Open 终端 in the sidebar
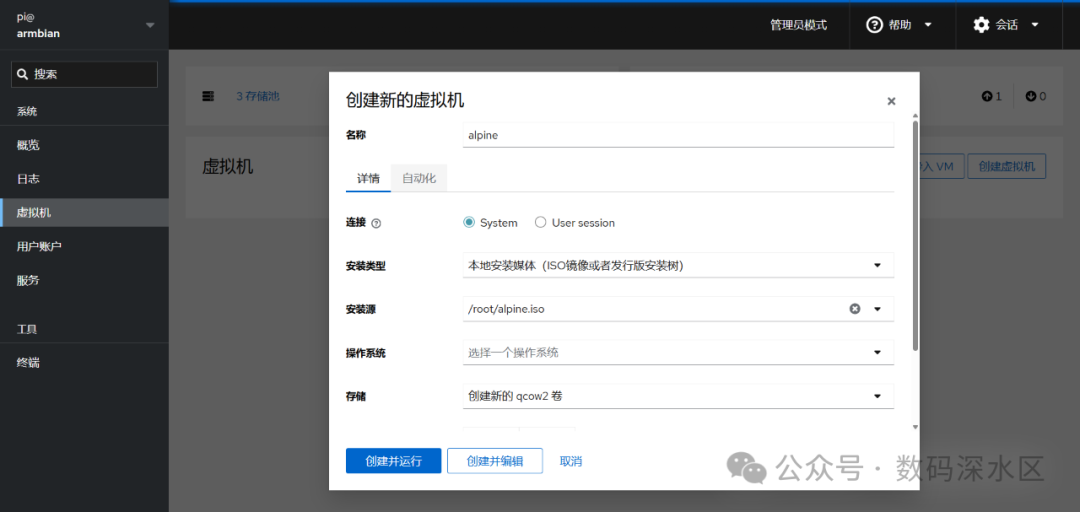This screenshot has height=512, width=1080. [84, 362]
